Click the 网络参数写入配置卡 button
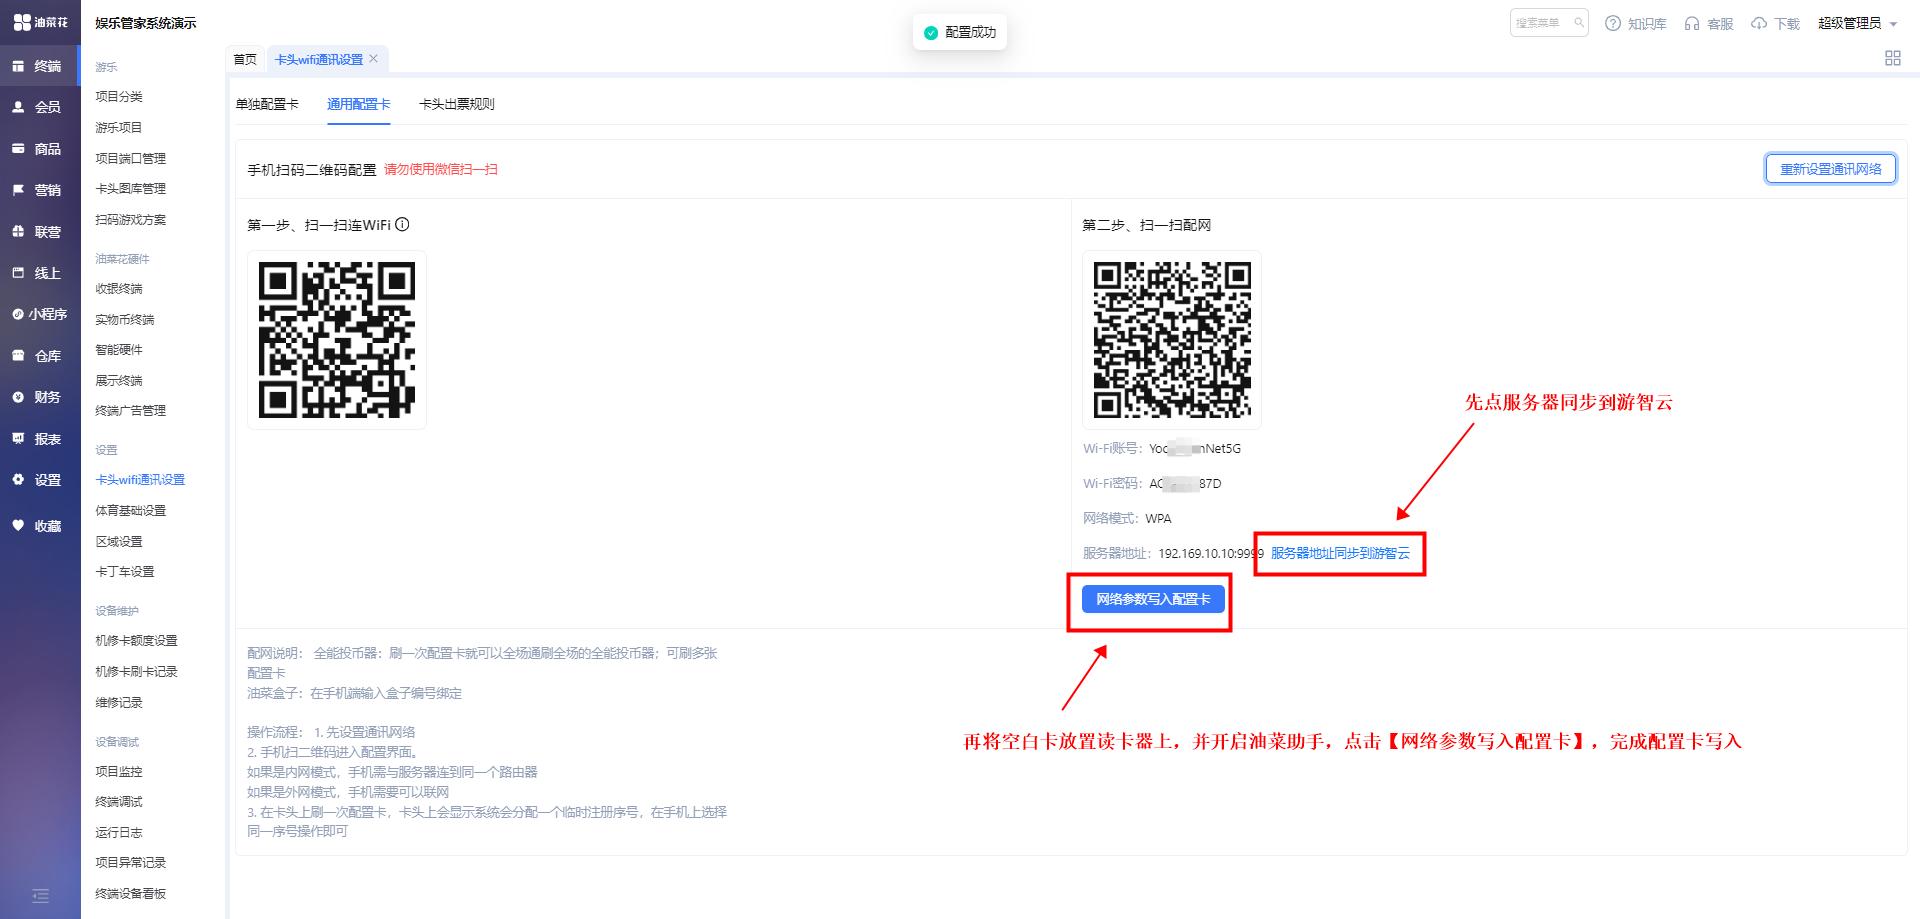Image resolution: width=1920 pixels, height=919 pixels. pos(1153,599)
